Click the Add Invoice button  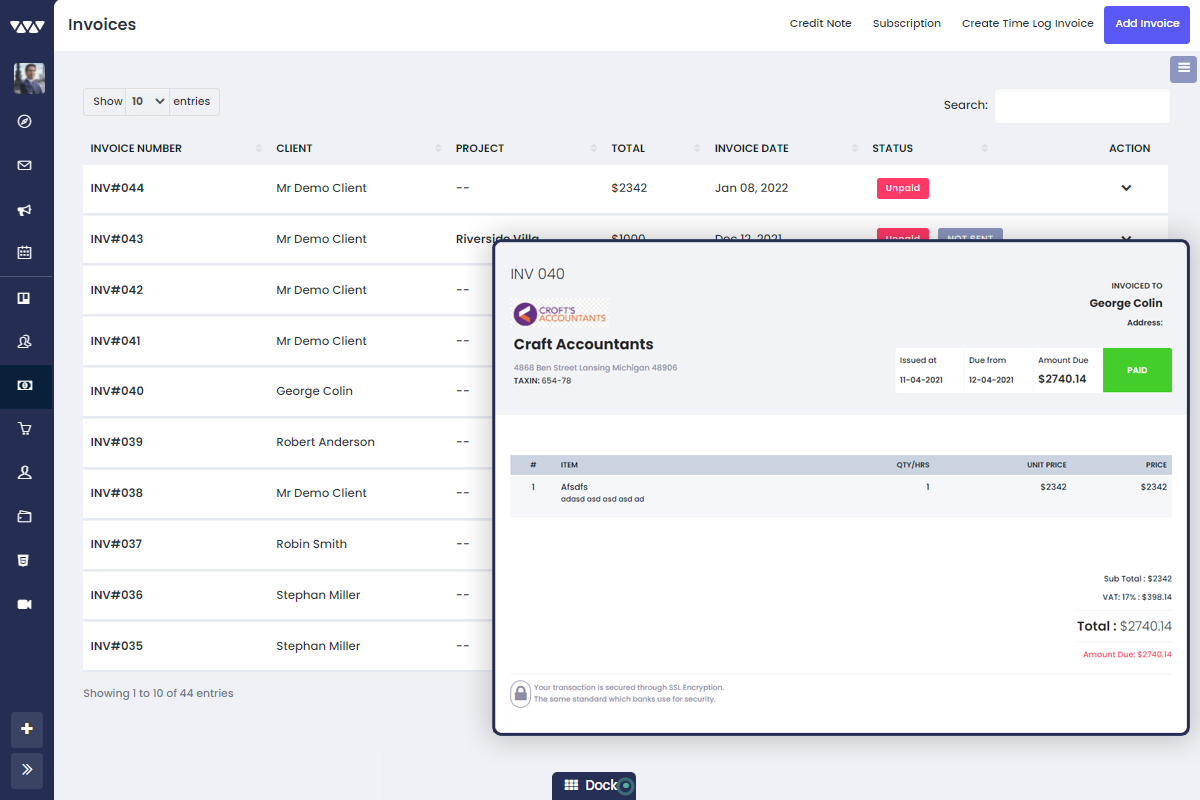(x=1146, y=24)
